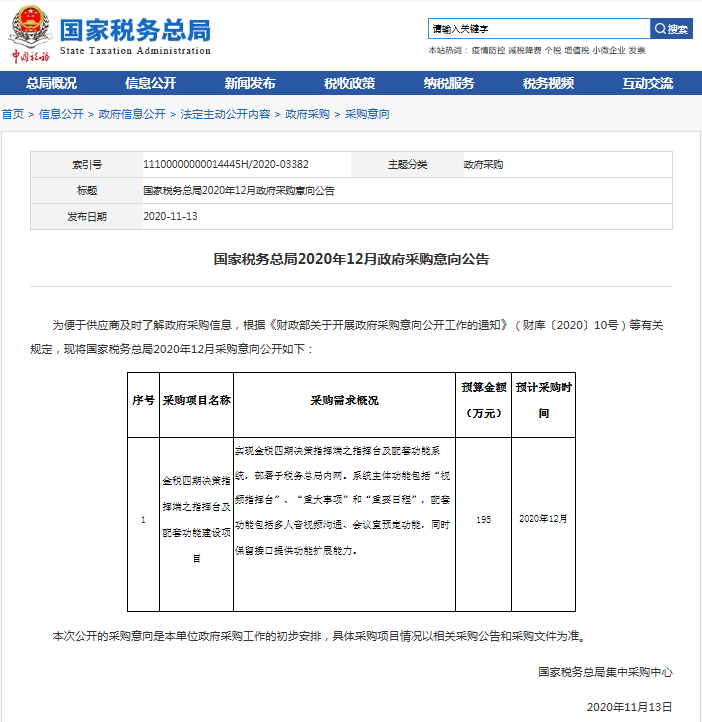Image resolution: width=702 pixels, height=722 pixels.
Task: Open the 税收政策 navigation menu
Action: (349, 83)
